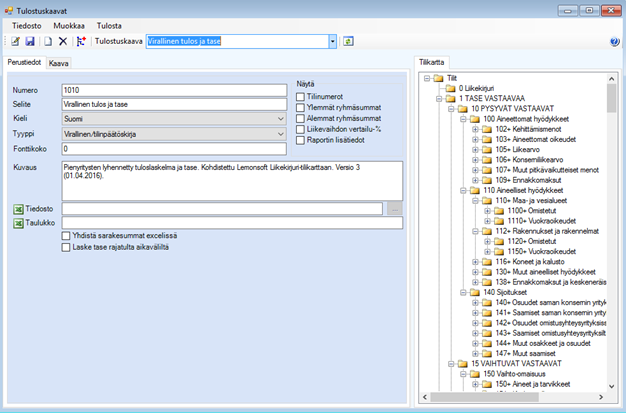Click the new blank document icon
This screenshot has width=626, height=413.
click(x=46, y=42)
